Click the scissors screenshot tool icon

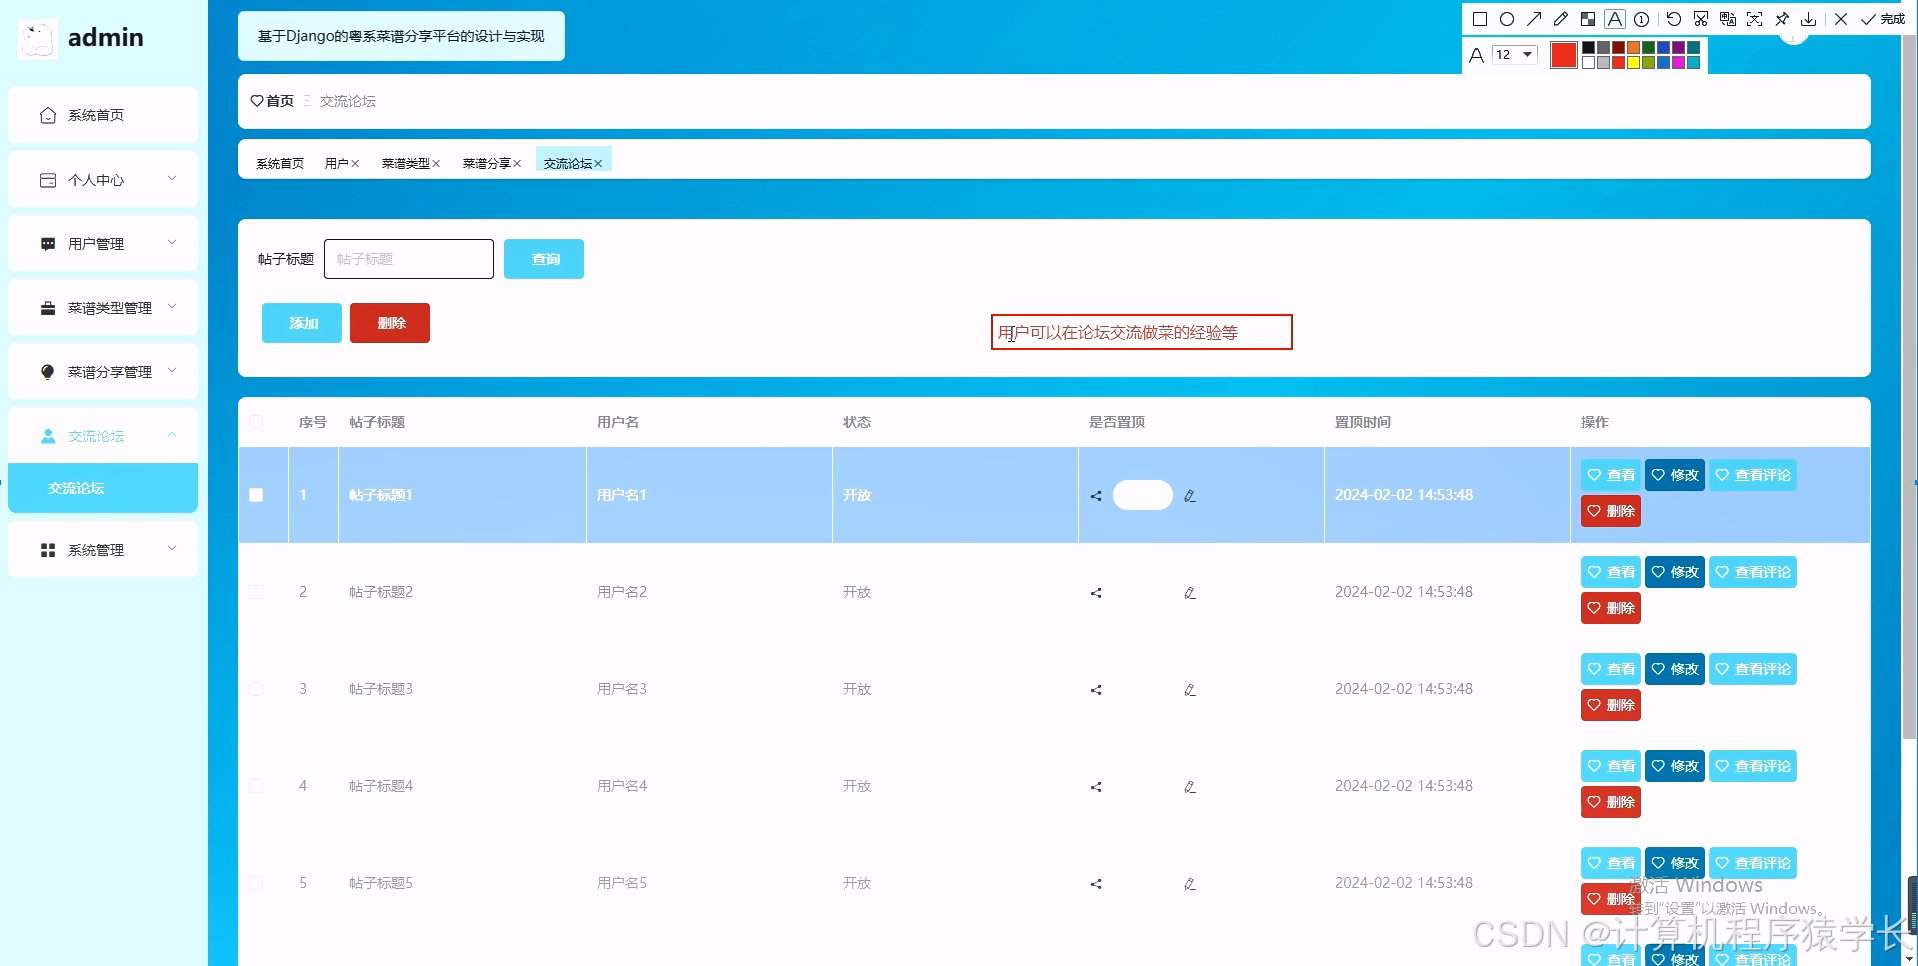pos(1701,19)
